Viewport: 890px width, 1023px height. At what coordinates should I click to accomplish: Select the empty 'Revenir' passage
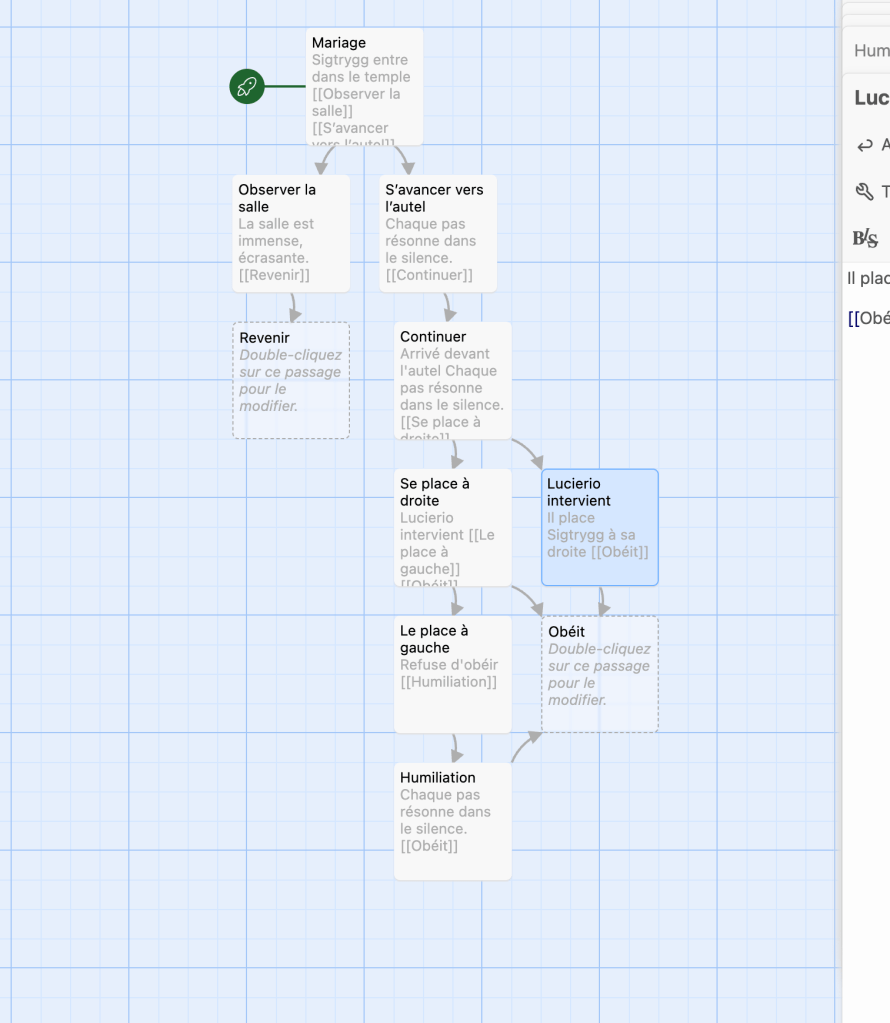291,380
